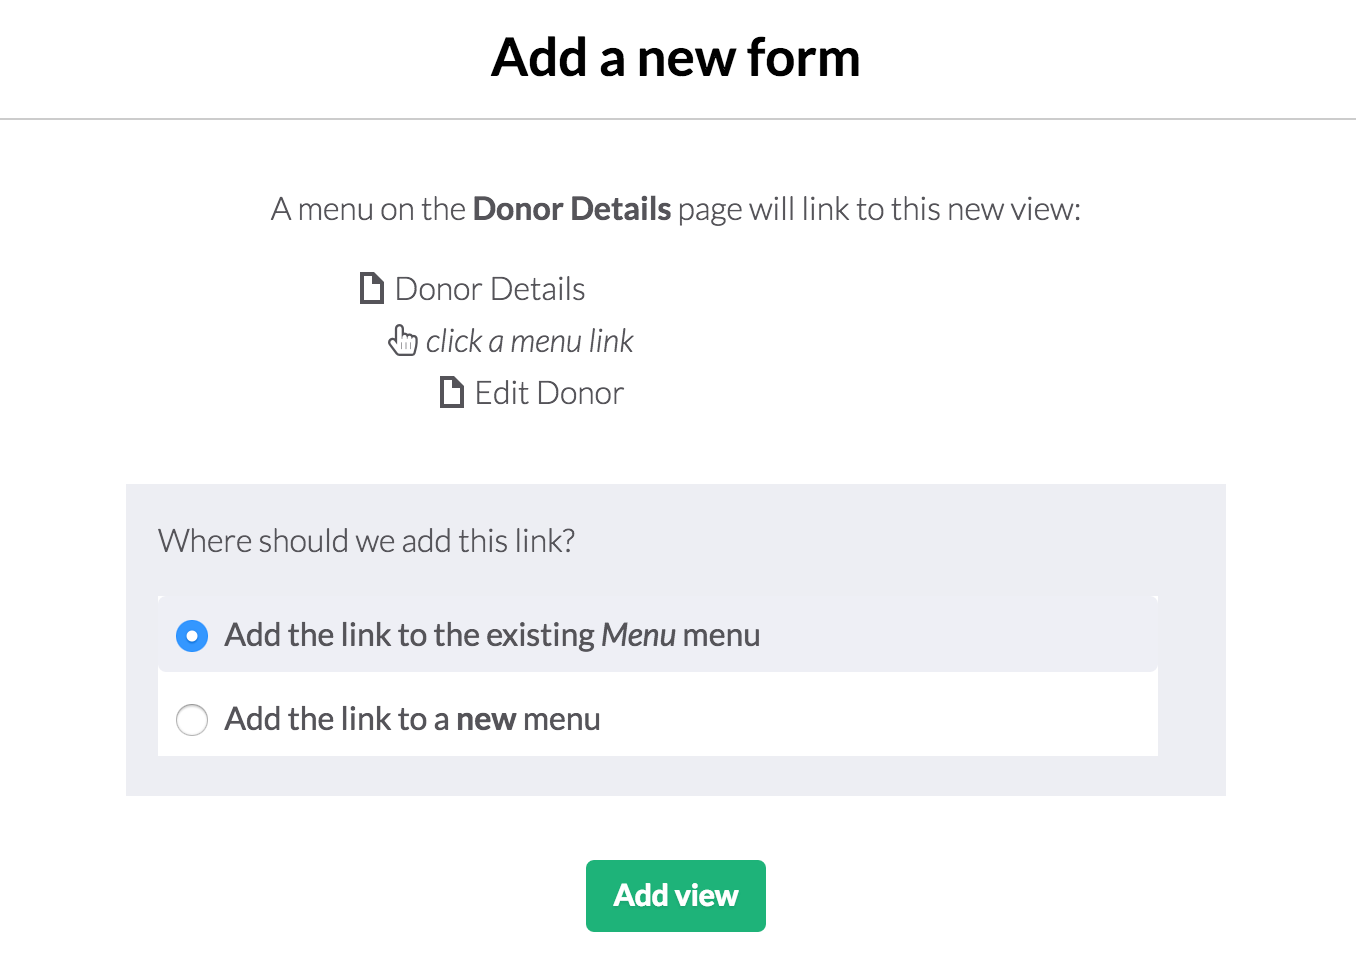Click the pointing hand cursor icon

tap(403, 341)
